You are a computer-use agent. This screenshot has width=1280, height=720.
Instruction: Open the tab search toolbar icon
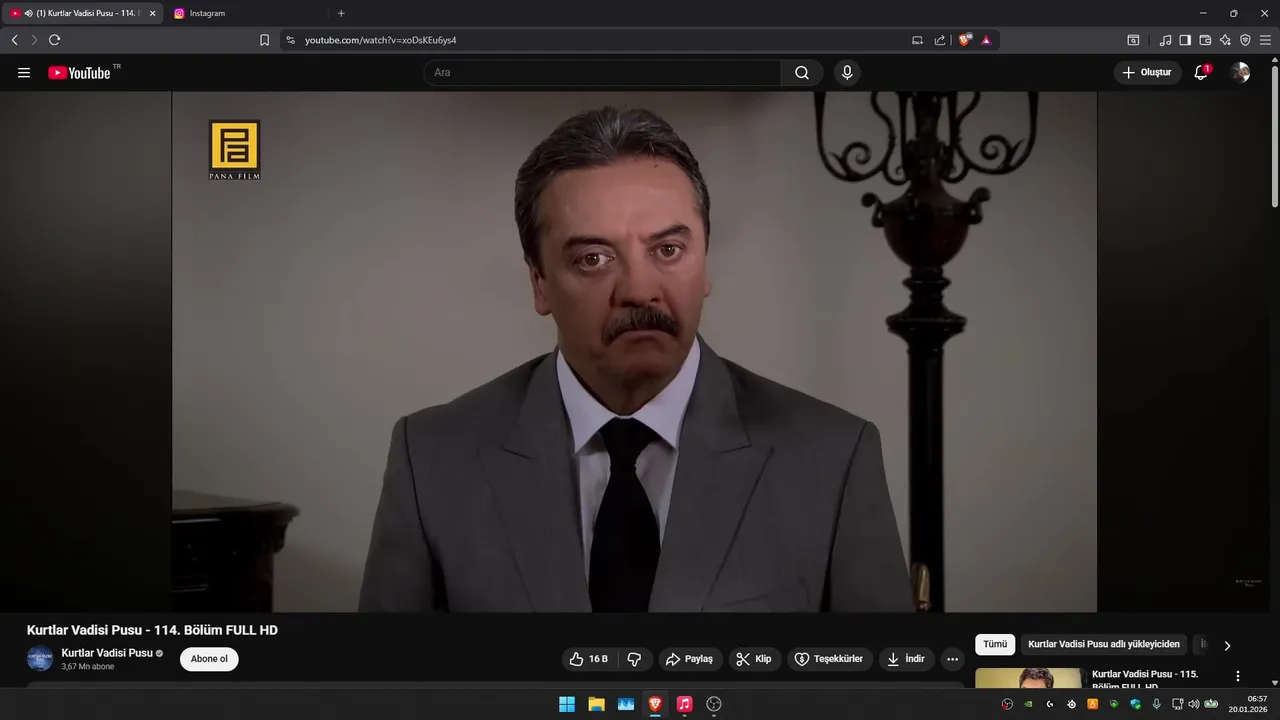1133,40
